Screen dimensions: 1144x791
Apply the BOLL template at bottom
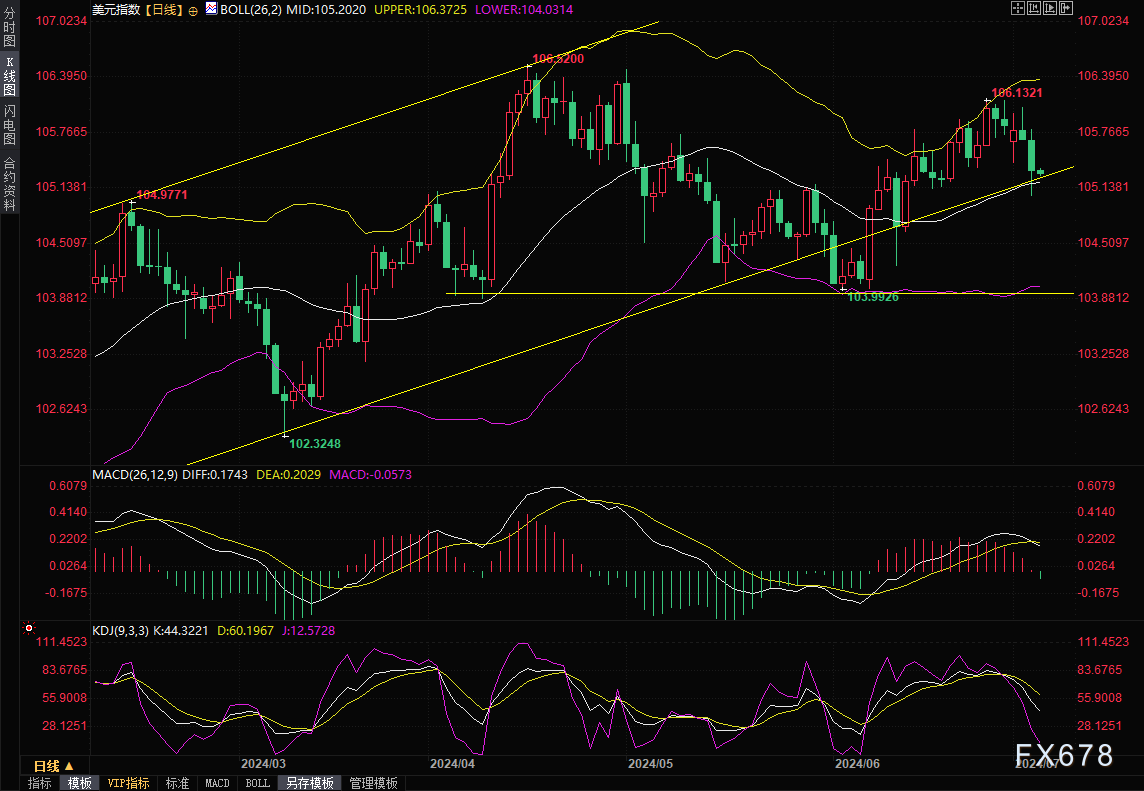(x=257, y=783)
